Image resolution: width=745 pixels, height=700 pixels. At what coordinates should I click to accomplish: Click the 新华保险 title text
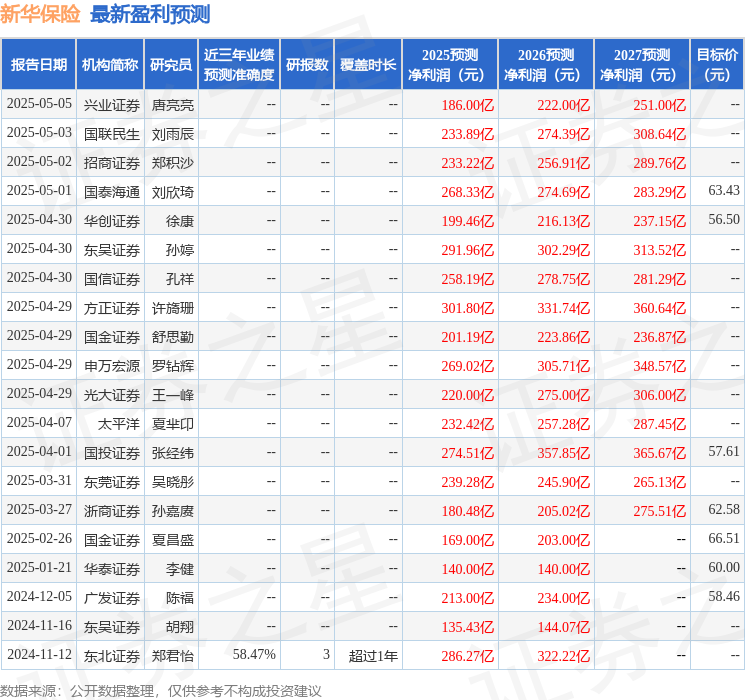[40, 14]
